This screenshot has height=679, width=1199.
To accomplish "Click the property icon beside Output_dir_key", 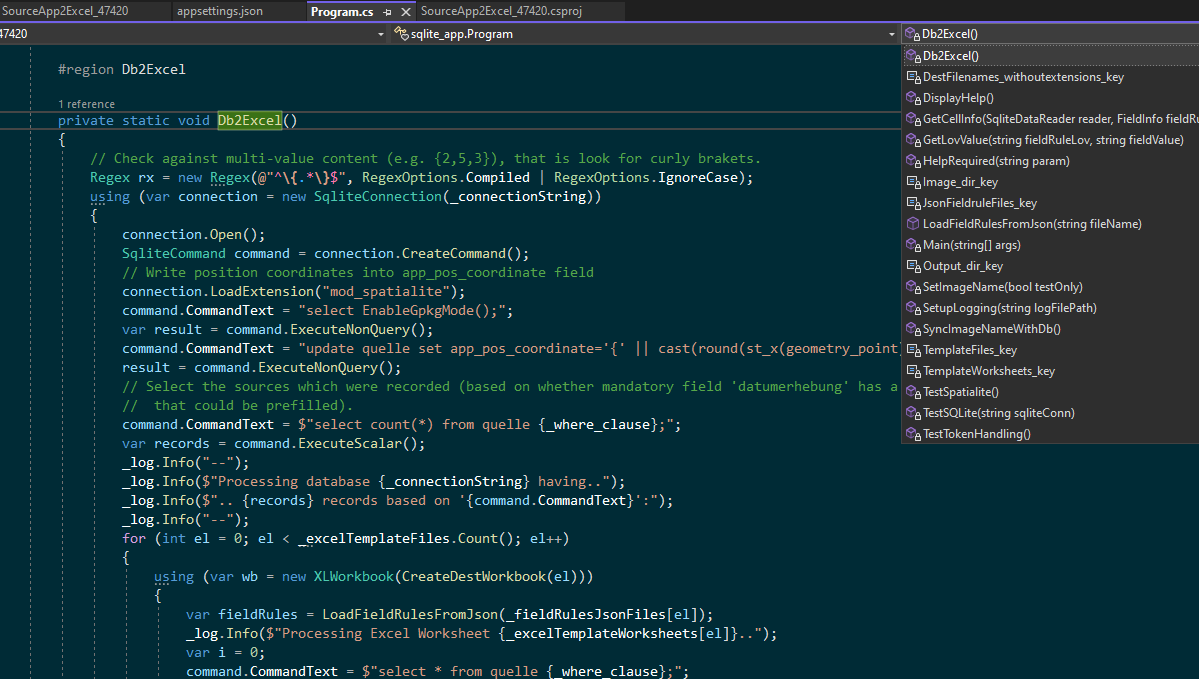I will (x=912, y=266).
